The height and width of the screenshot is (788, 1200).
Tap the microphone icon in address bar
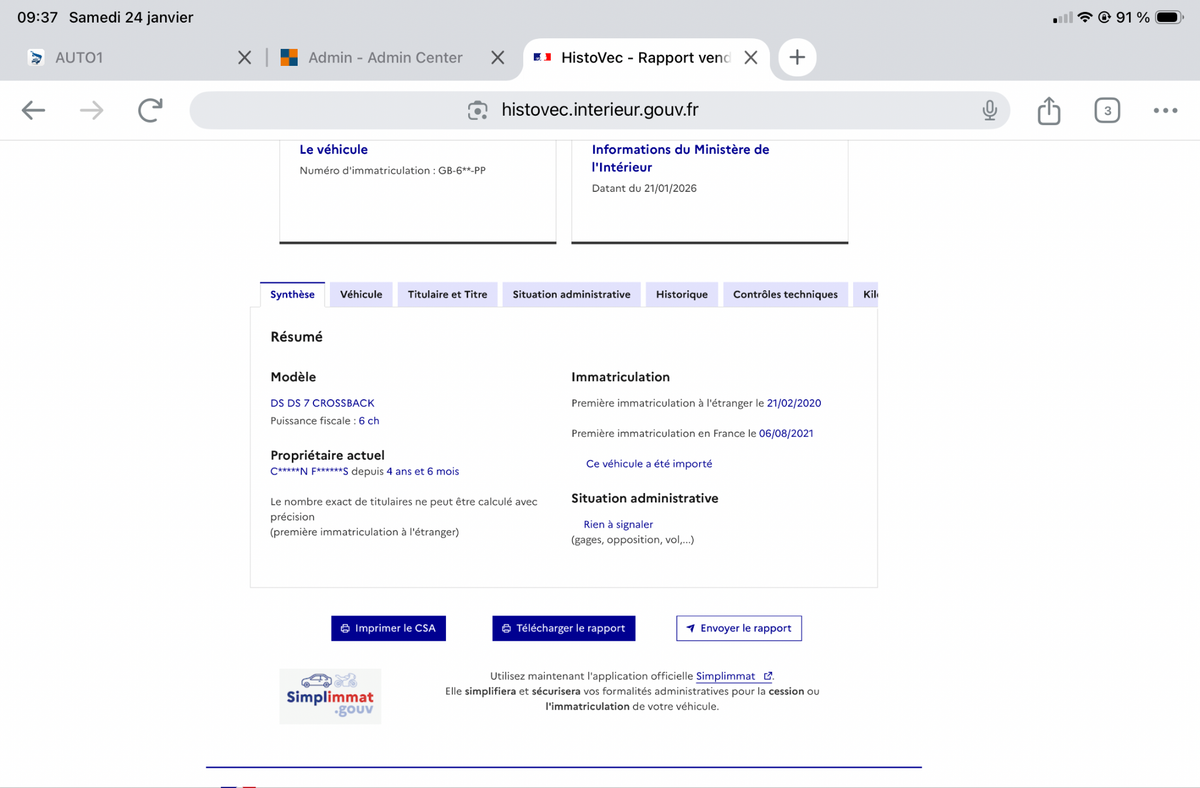point(989,111)
